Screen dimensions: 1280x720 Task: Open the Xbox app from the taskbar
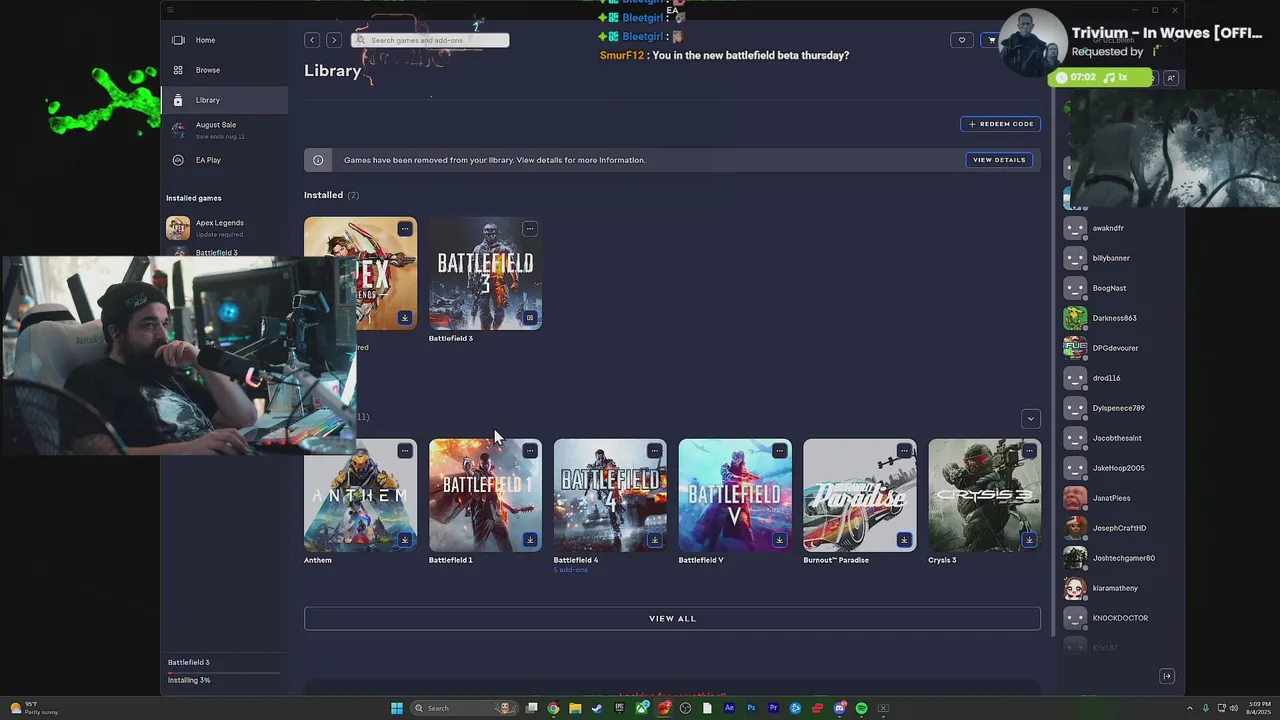point(641,708)
